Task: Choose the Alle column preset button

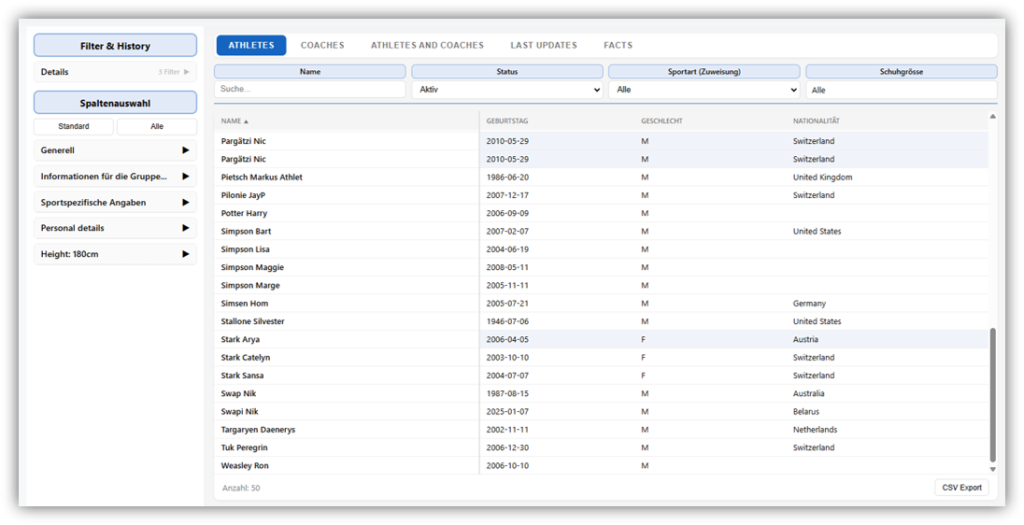Action: point(156,126)
